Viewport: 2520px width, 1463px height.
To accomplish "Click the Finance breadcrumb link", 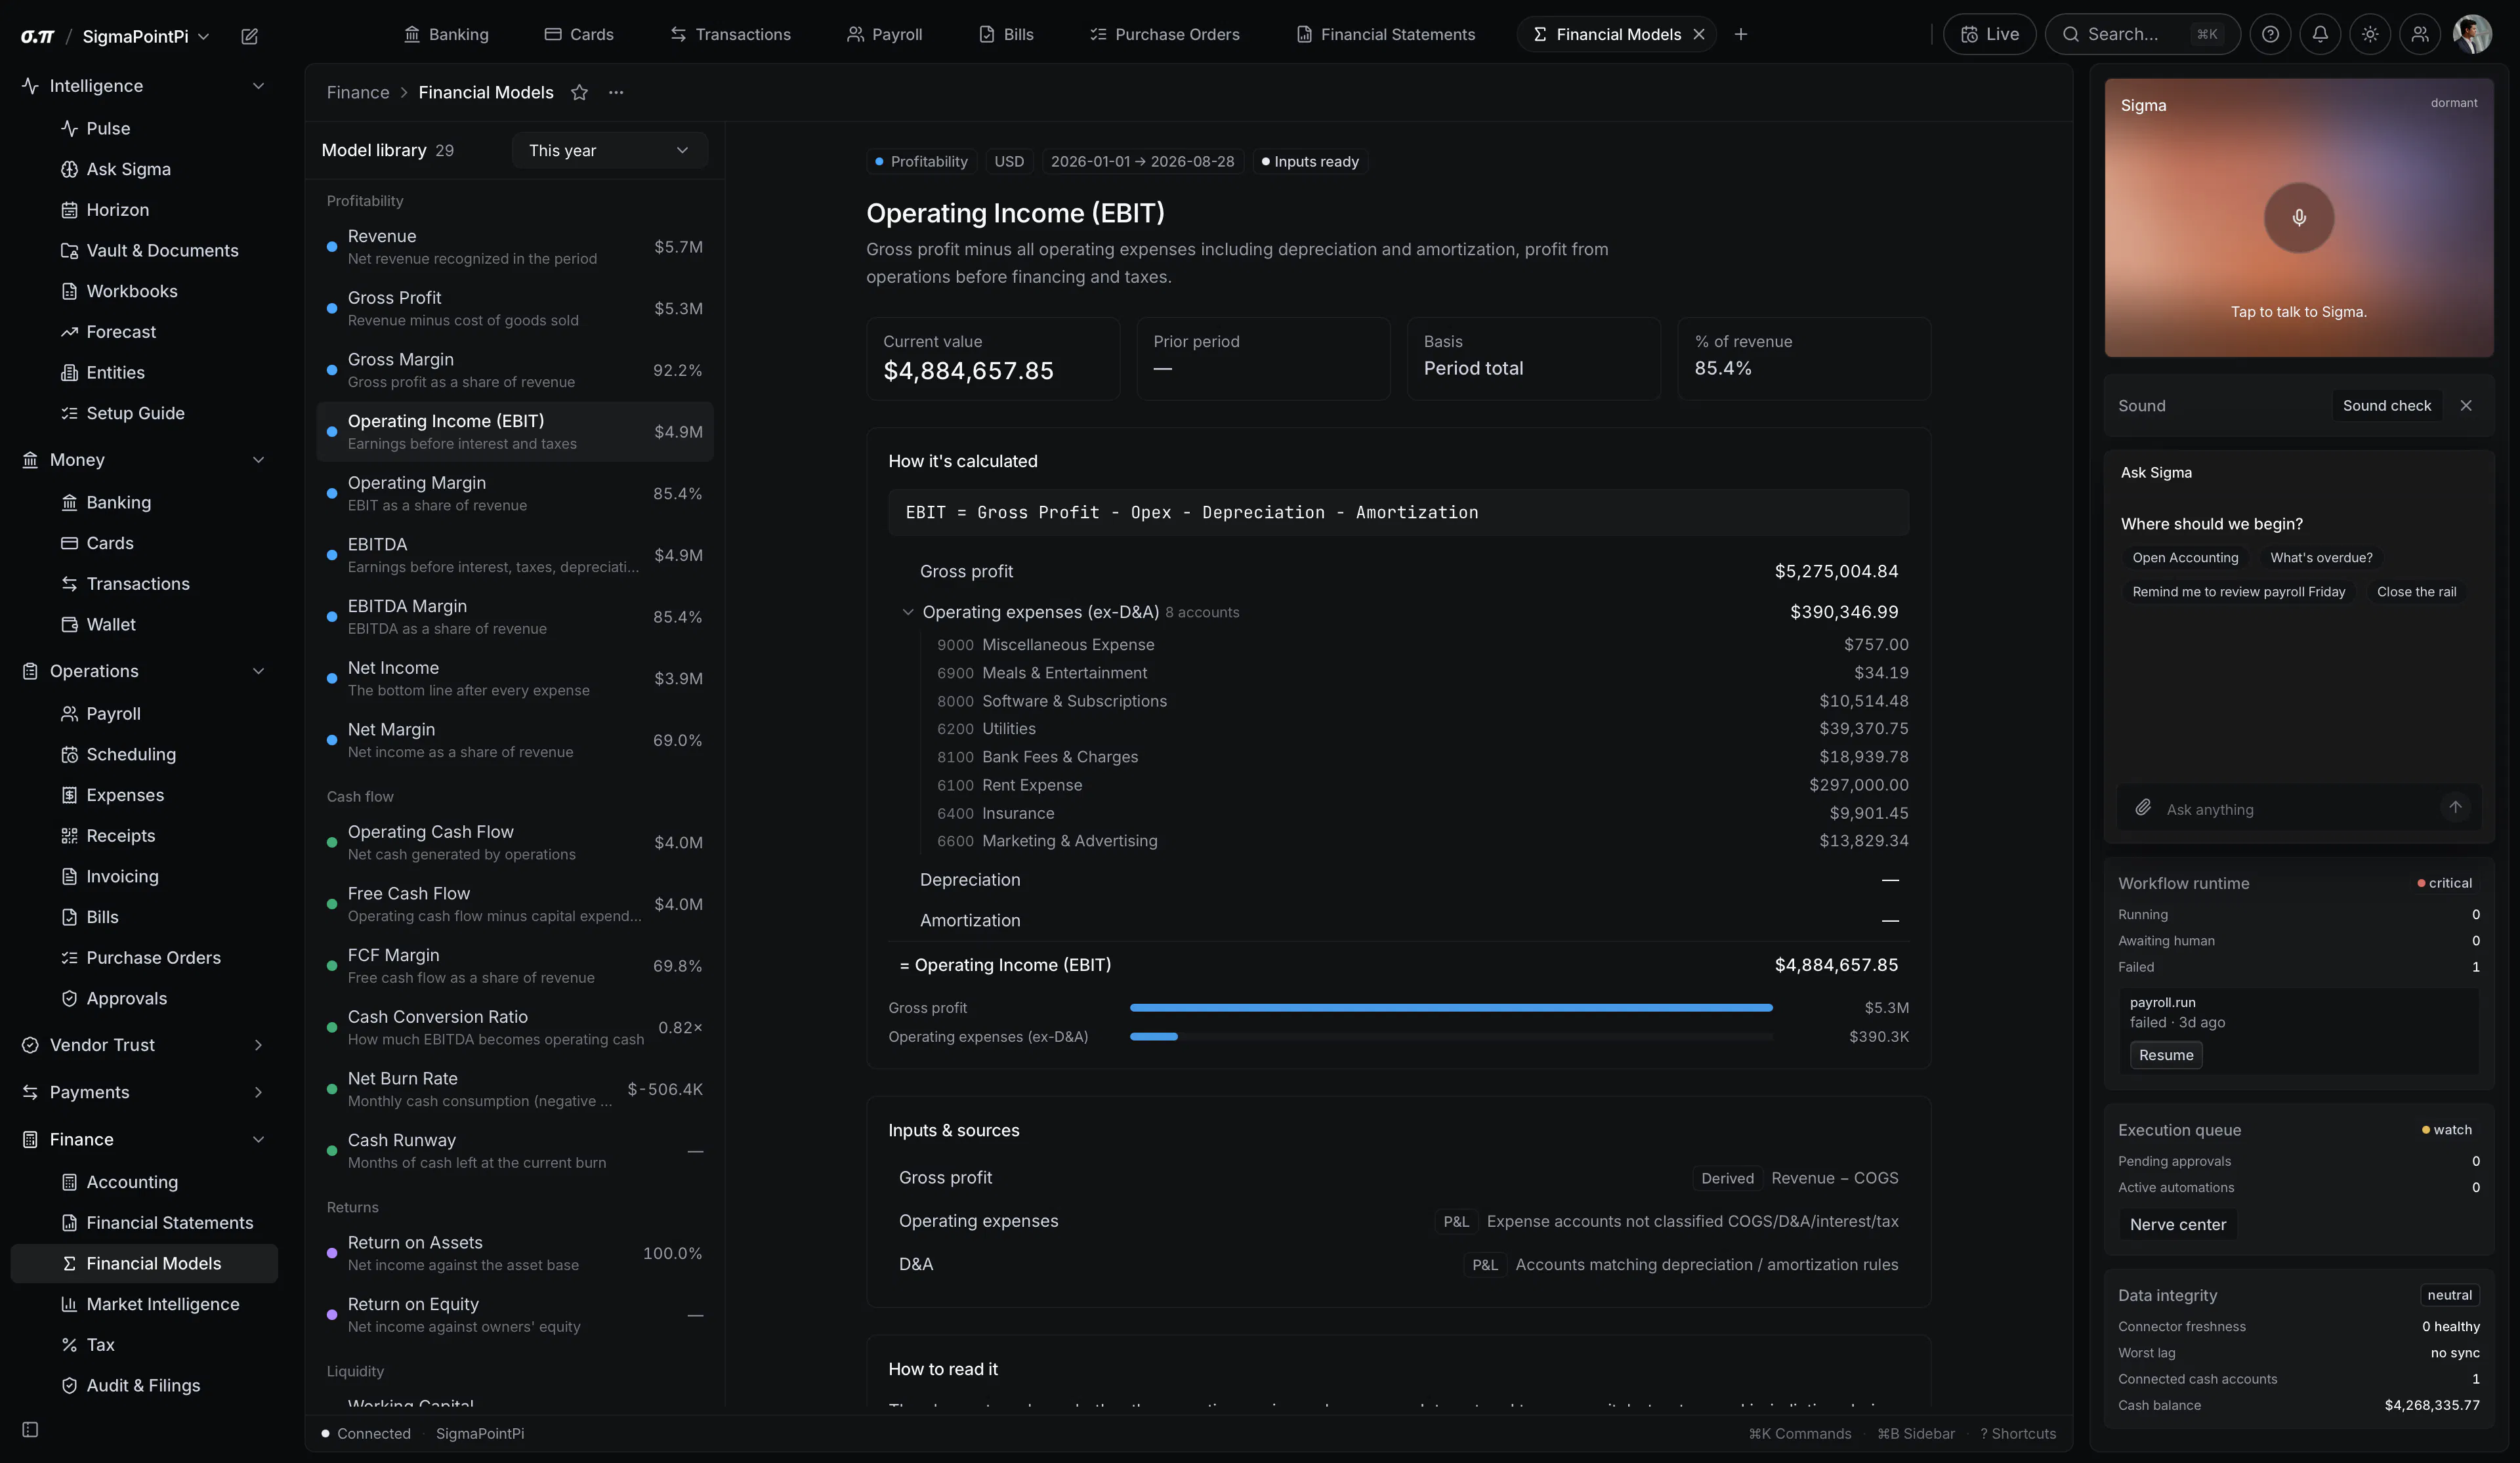I will (x=357, y=92).
